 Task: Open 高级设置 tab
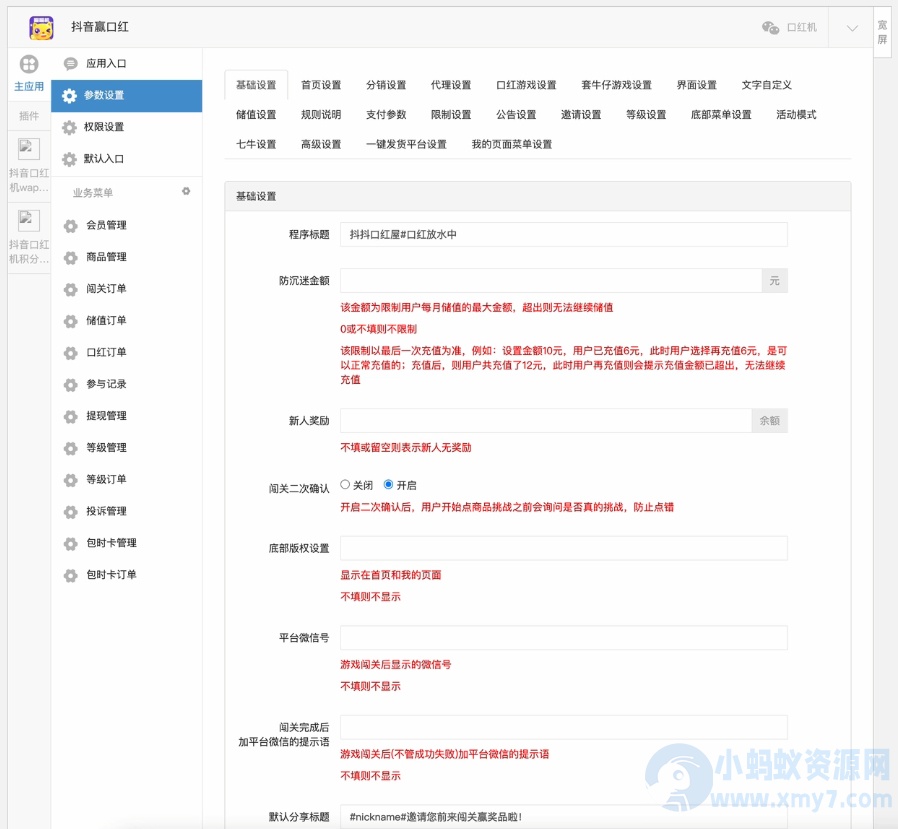coord(321,144)
